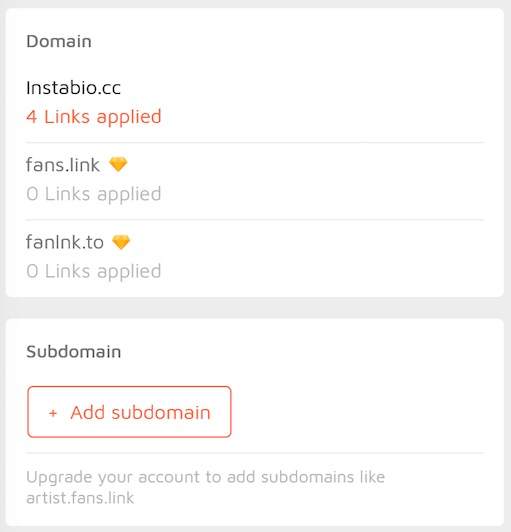The height and width of the screenshot is (532, 511).
Task: Click the divider line below Instabio.cc entry
Action: [x=255, y=142]
